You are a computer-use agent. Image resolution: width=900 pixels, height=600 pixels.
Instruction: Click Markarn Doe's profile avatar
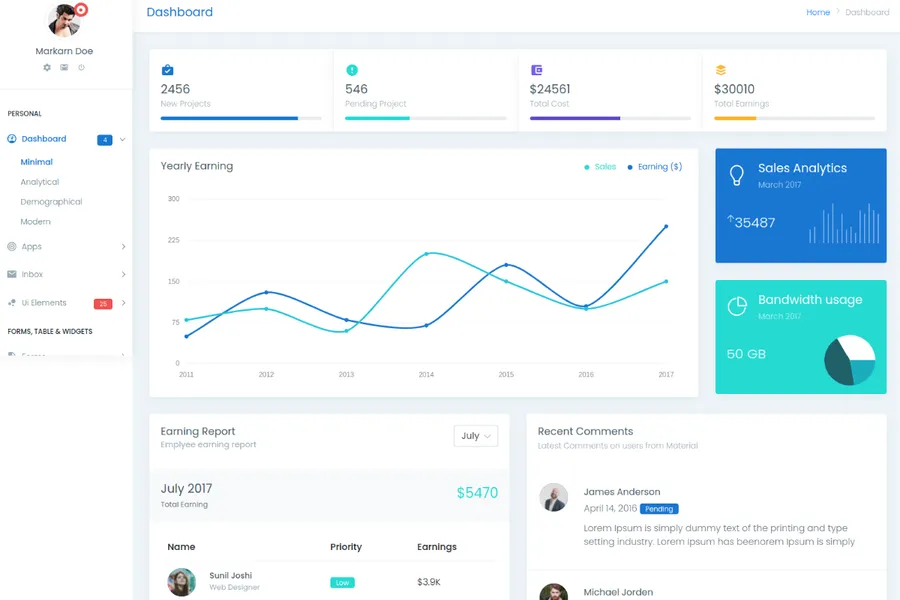point(65,20)
